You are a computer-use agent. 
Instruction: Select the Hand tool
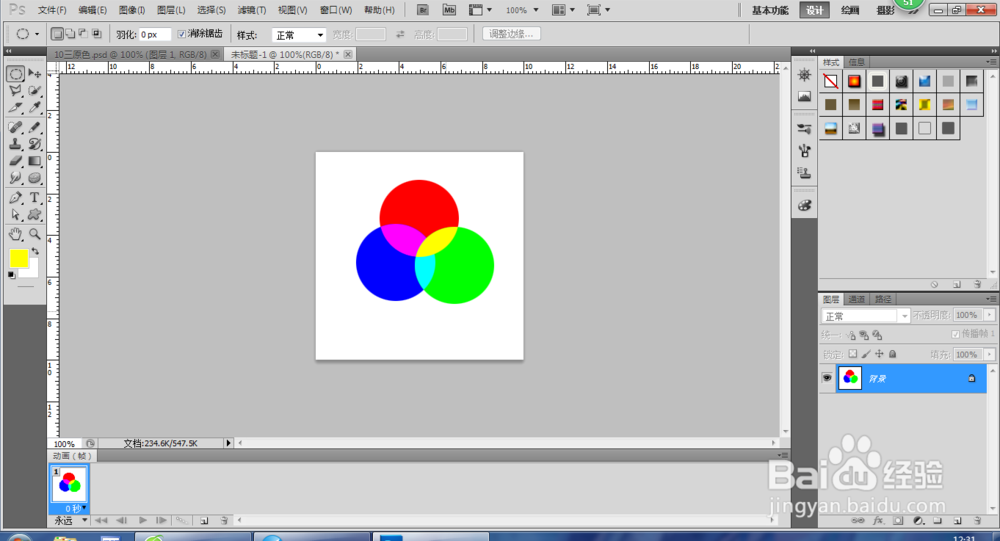(x=16, y=234)
